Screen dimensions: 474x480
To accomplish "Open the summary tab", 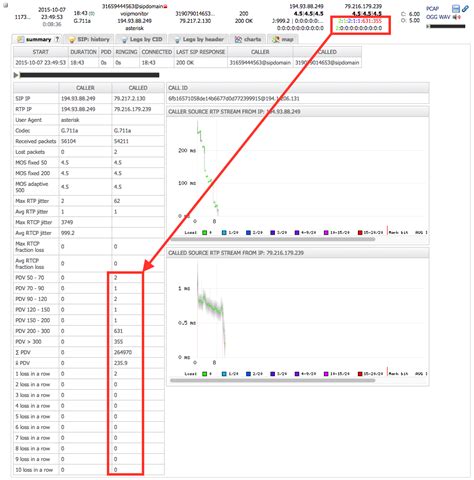I will (37, 39).
